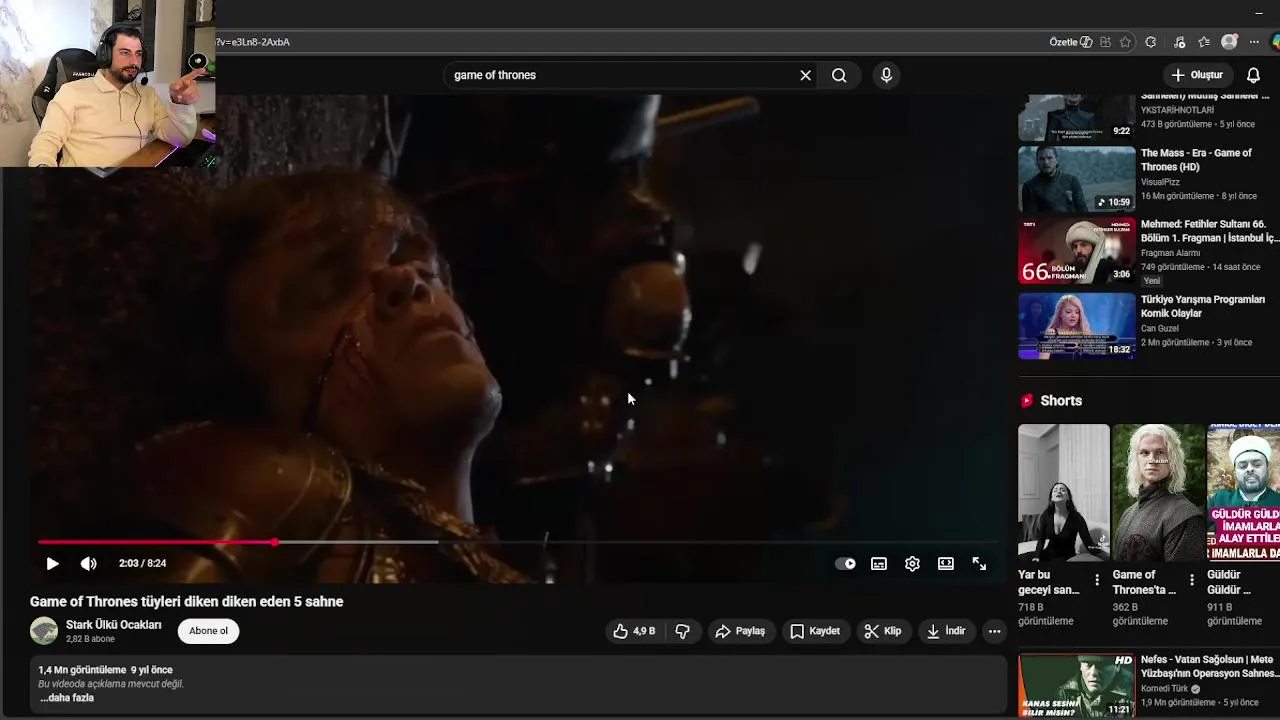Expand the description with ...daha fazla
Screen dimensions: 1280x720
[x=67, y=698]
